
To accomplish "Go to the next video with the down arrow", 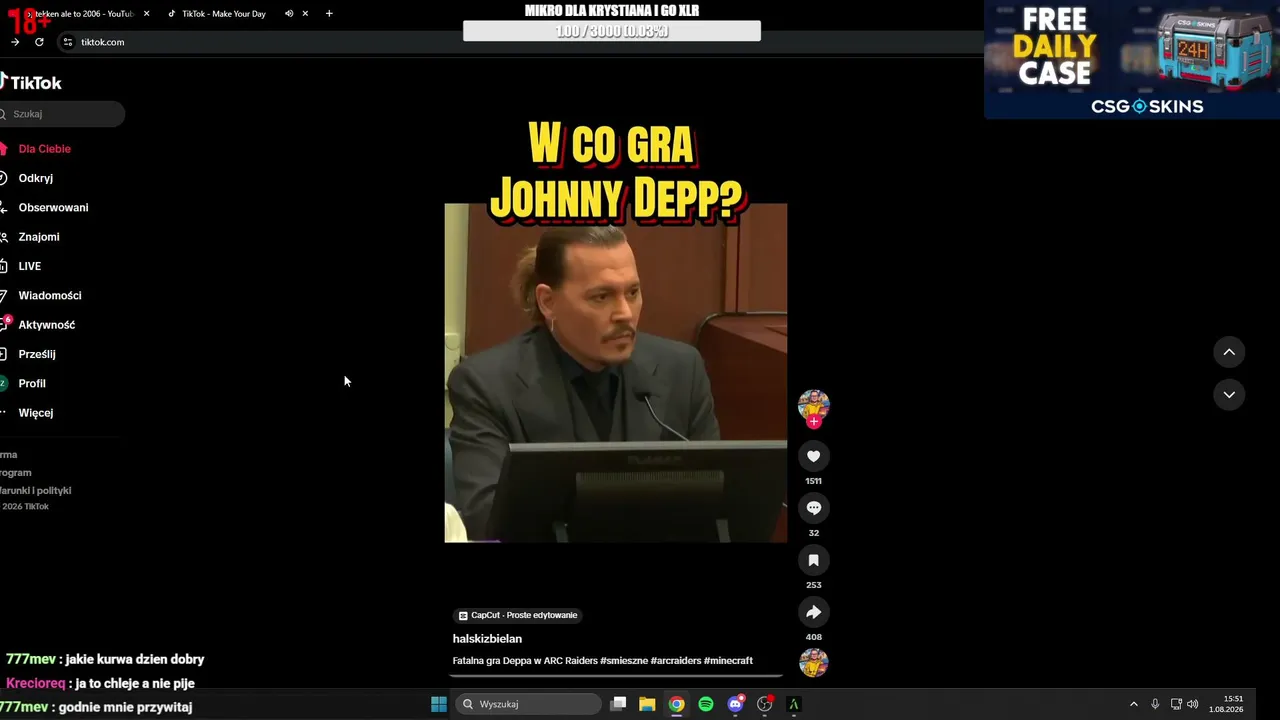I will click(x=1229, y=395).
